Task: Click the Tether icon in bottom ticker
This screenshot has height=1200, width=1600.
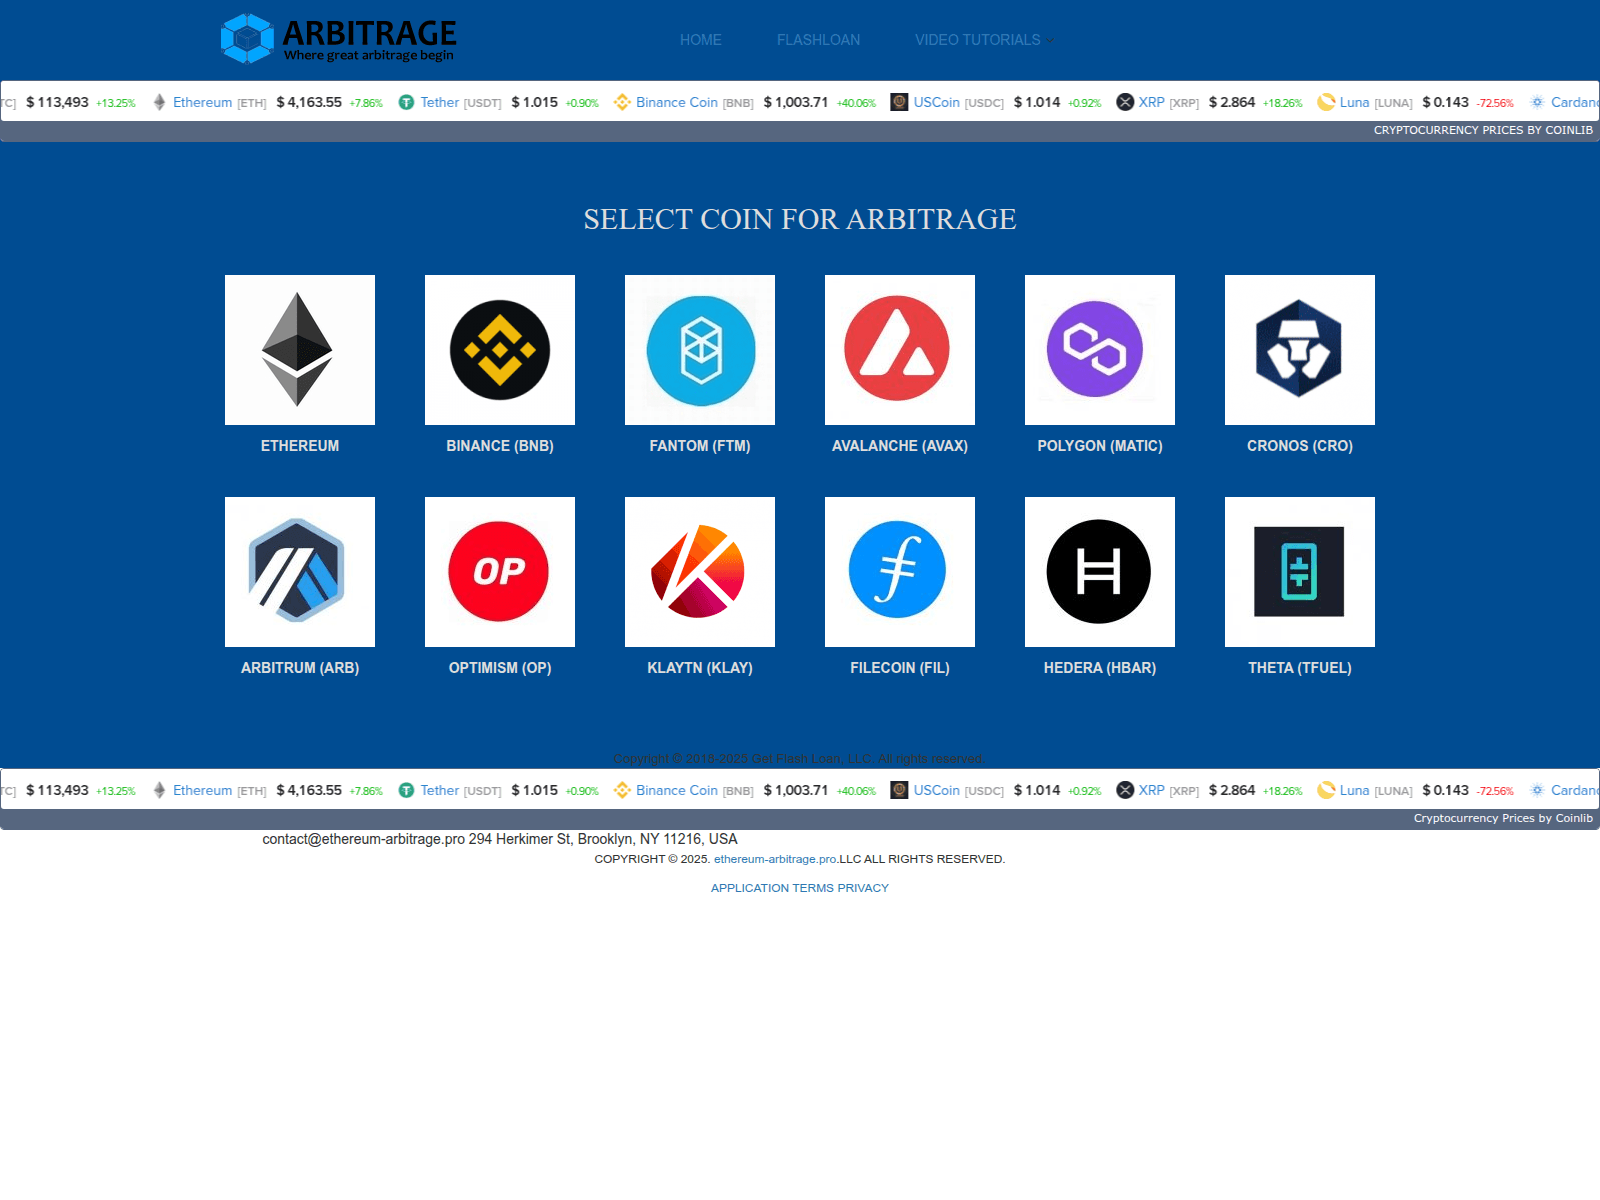Action: point(406,790)
